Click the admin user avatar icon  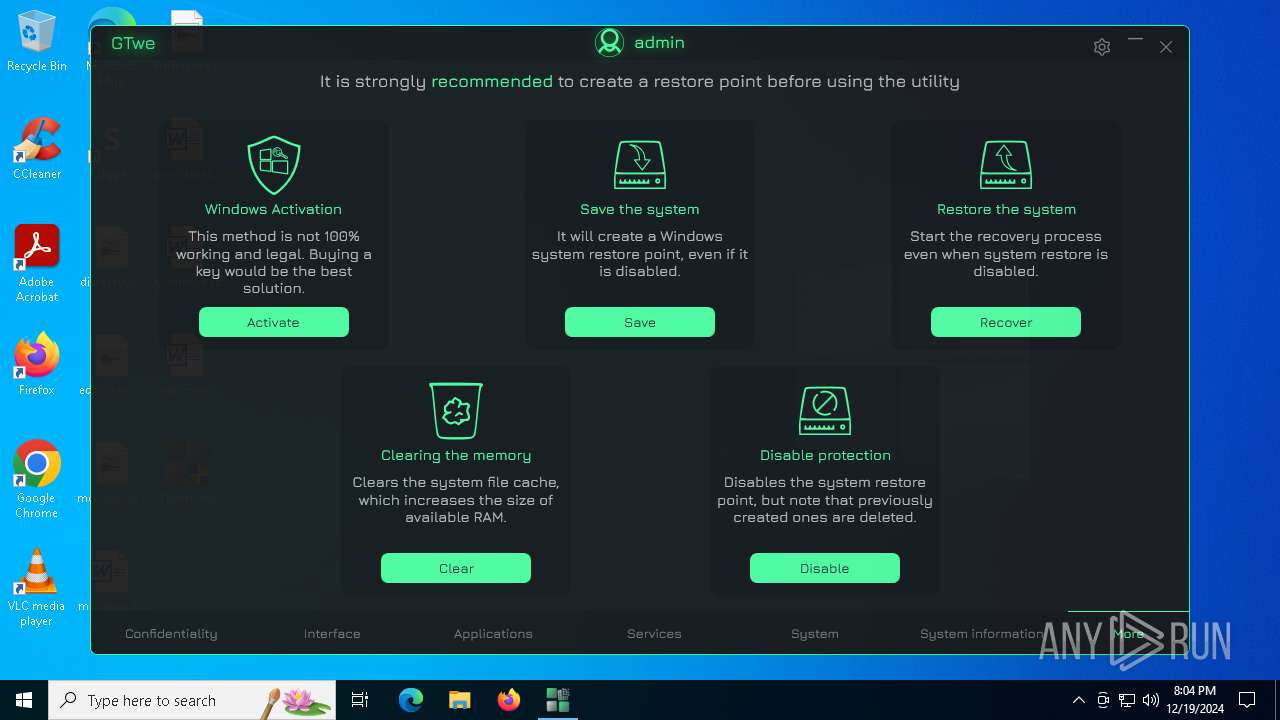pyautogui.click(x=609, y=43)
